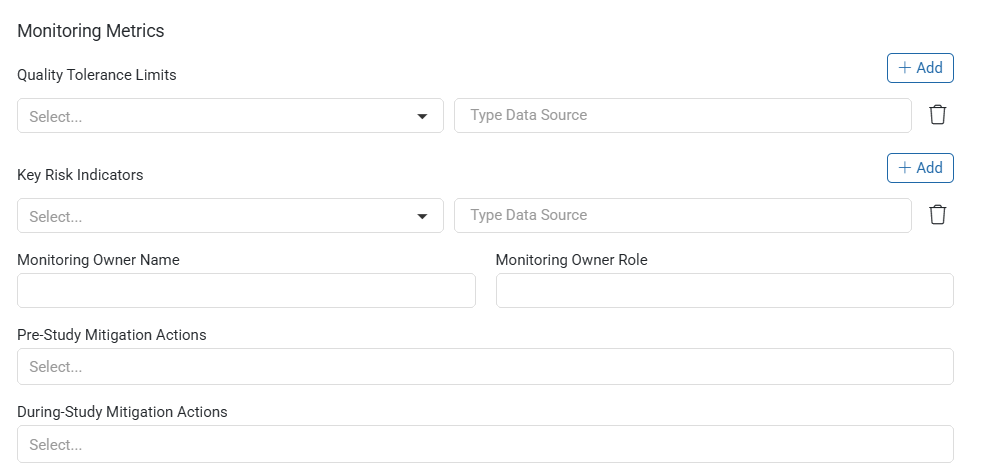
Task: Open the Quality Tolerance Limits select dropdown
Action: click(x=230, y=116)
